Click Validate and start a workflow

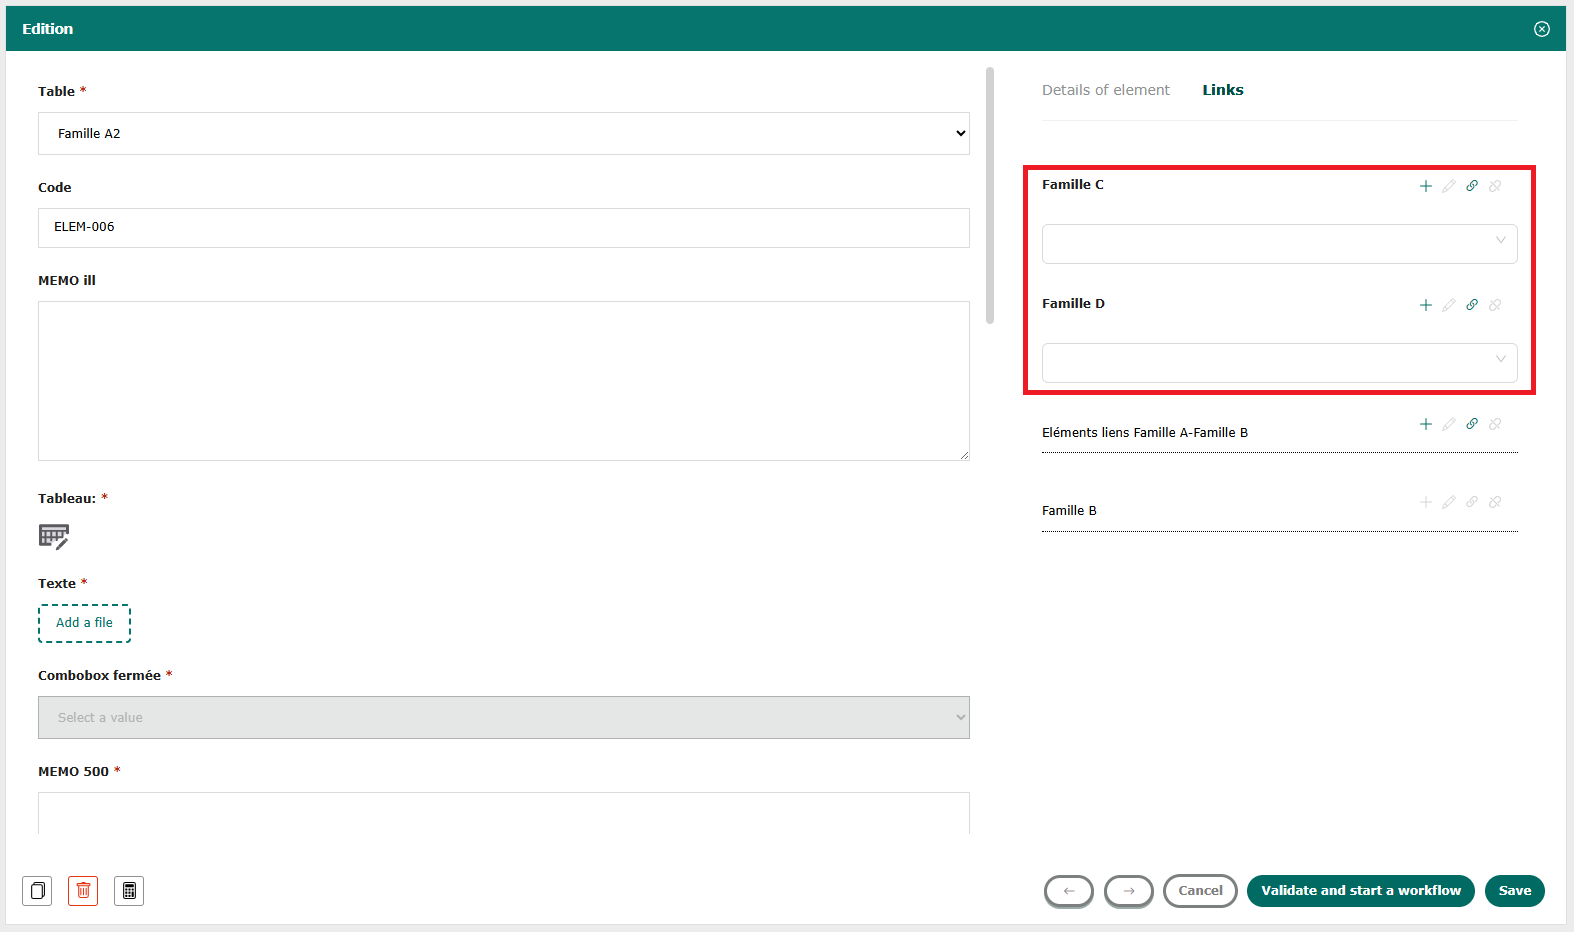[x=1360, y=891]
